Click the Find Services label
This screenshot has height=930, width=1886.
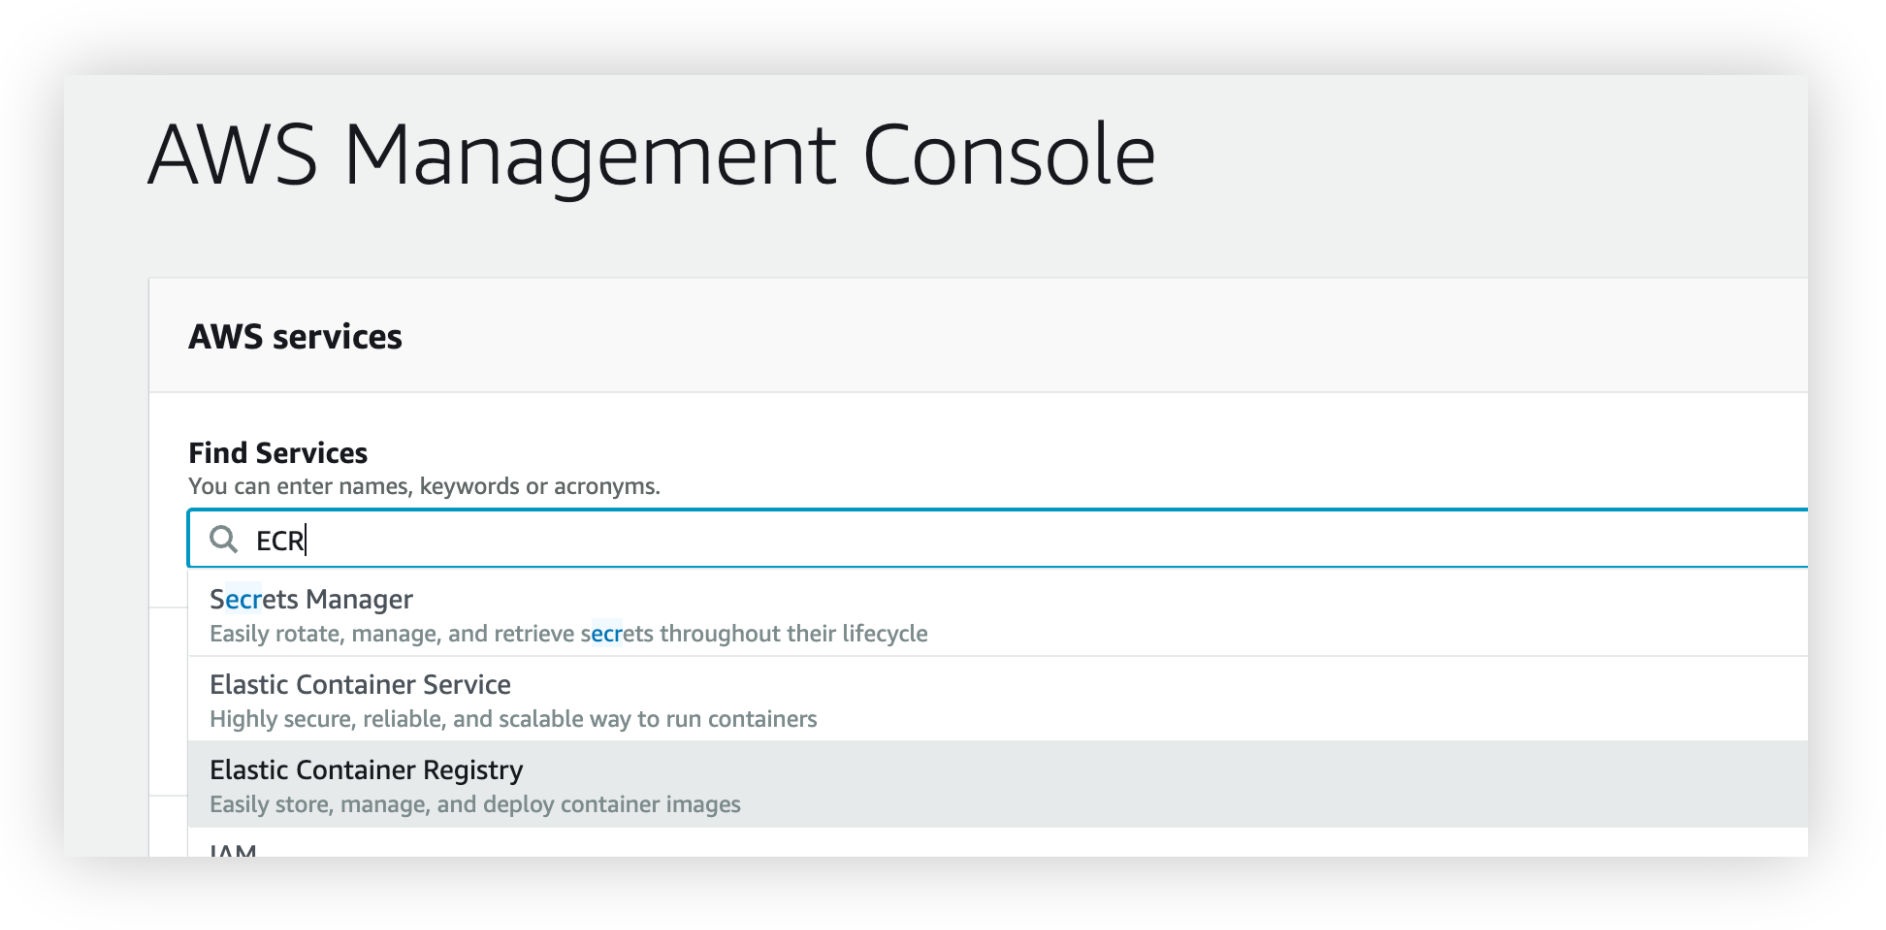pos(278,453)
